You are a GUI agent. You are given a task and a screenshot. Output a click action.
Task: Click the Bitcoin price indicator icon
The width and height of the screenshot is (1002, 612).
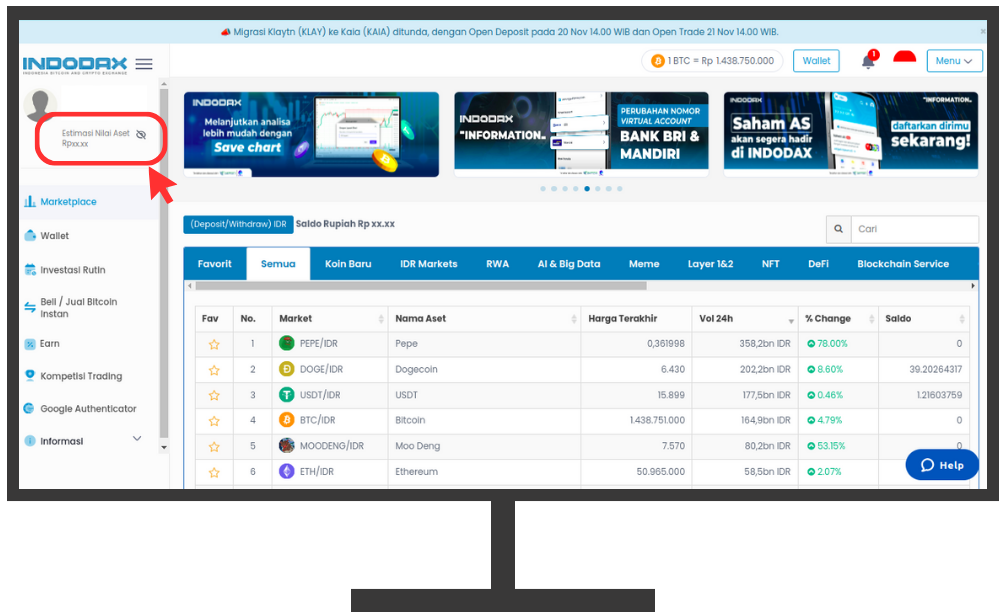[658, 61]
